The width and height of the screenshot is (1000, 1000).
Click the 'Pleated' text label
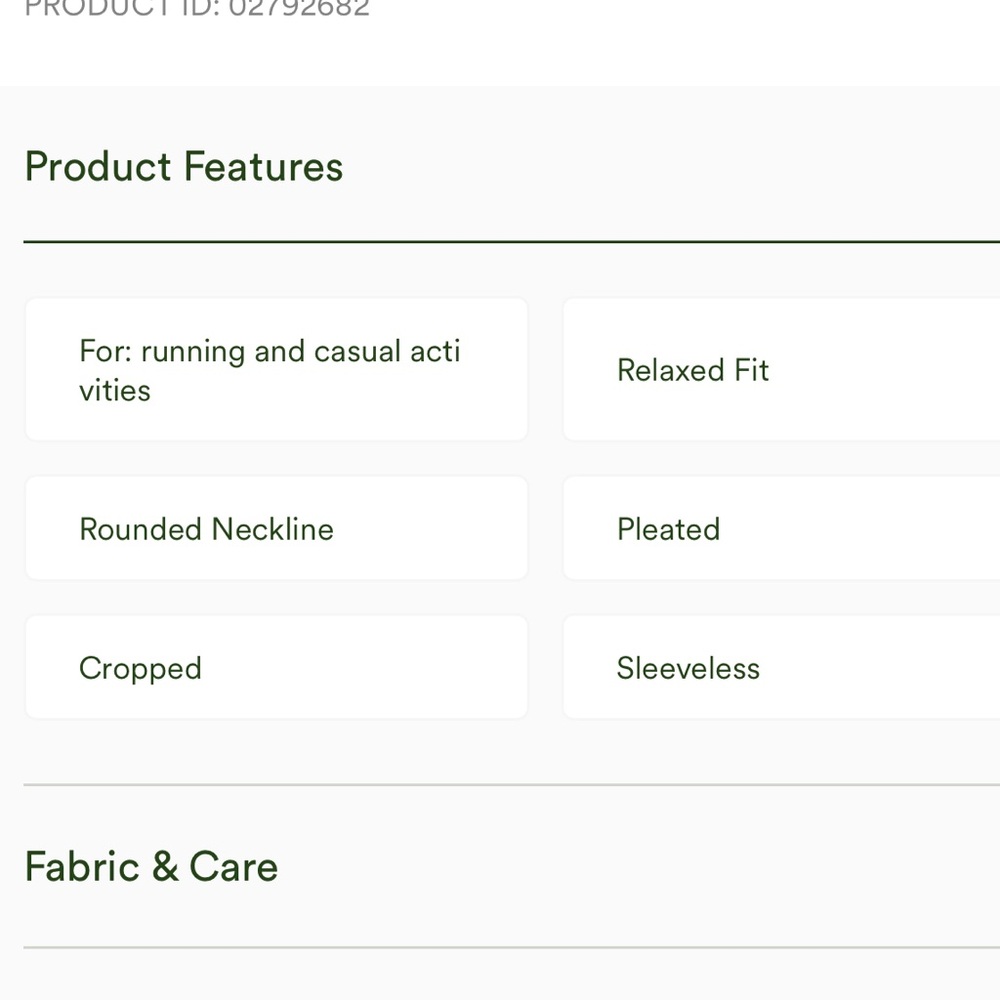tap(668, 529)
